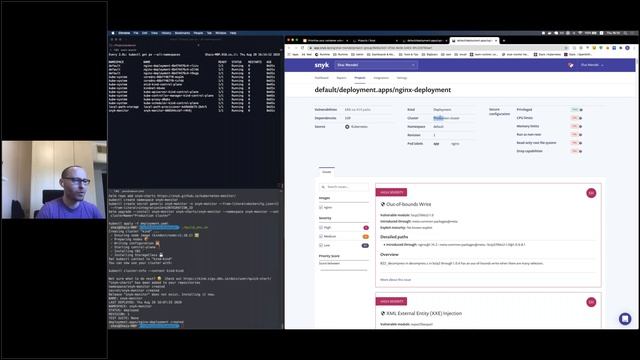
Task: Switch to the first browser tab
Action: 326,41
